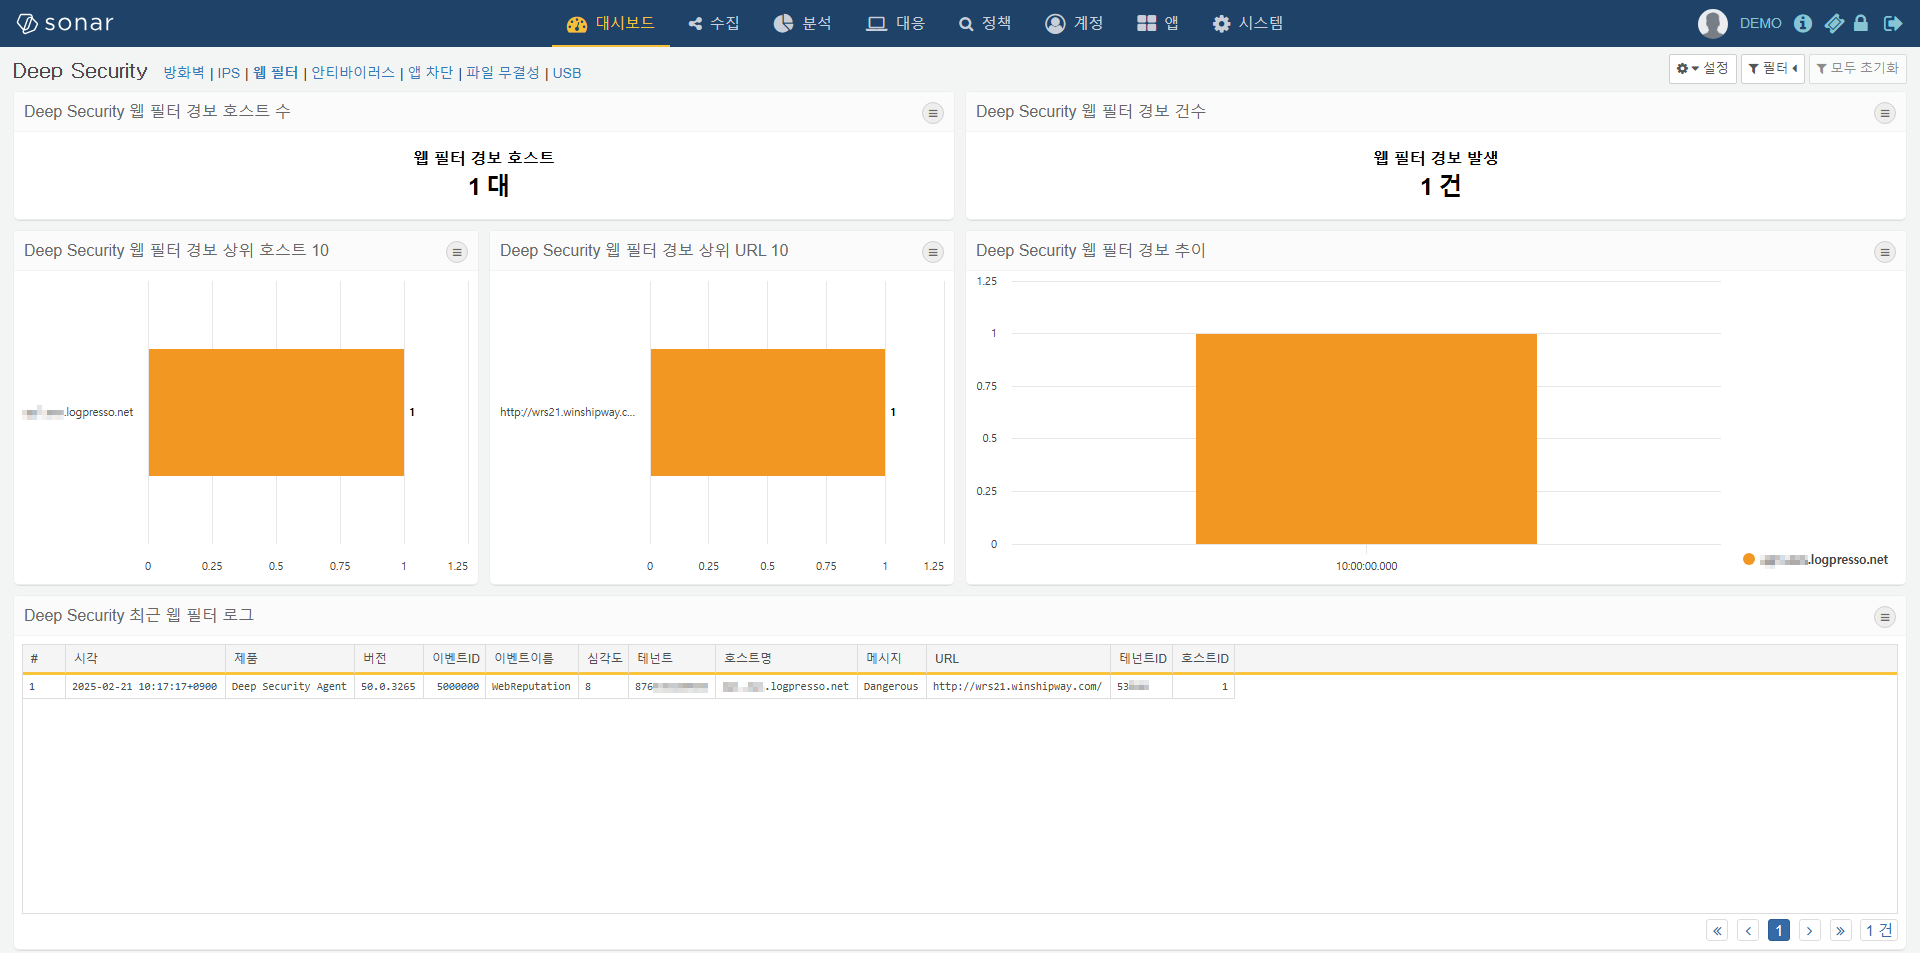Screen dimensions: 1920x953
Task: Open the 시스템 system menu
Action: pyautogui.click(x=1248, y=23)
